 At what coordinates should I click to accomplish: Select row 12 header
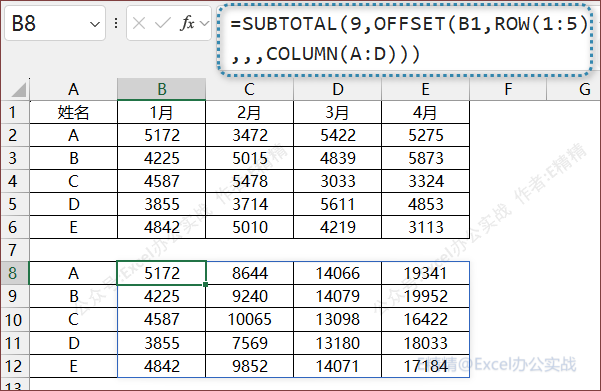[x=15, y=366]
